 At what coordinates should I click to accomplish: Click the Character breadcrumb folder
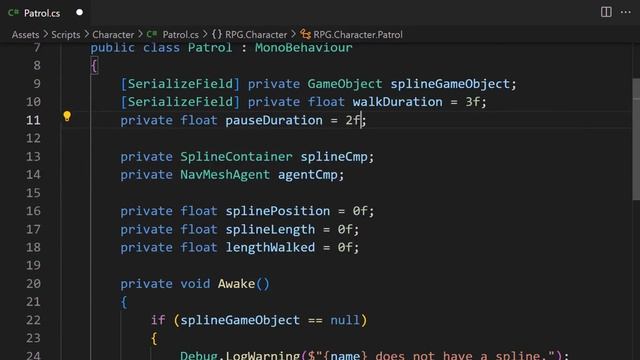coord(113,35)
